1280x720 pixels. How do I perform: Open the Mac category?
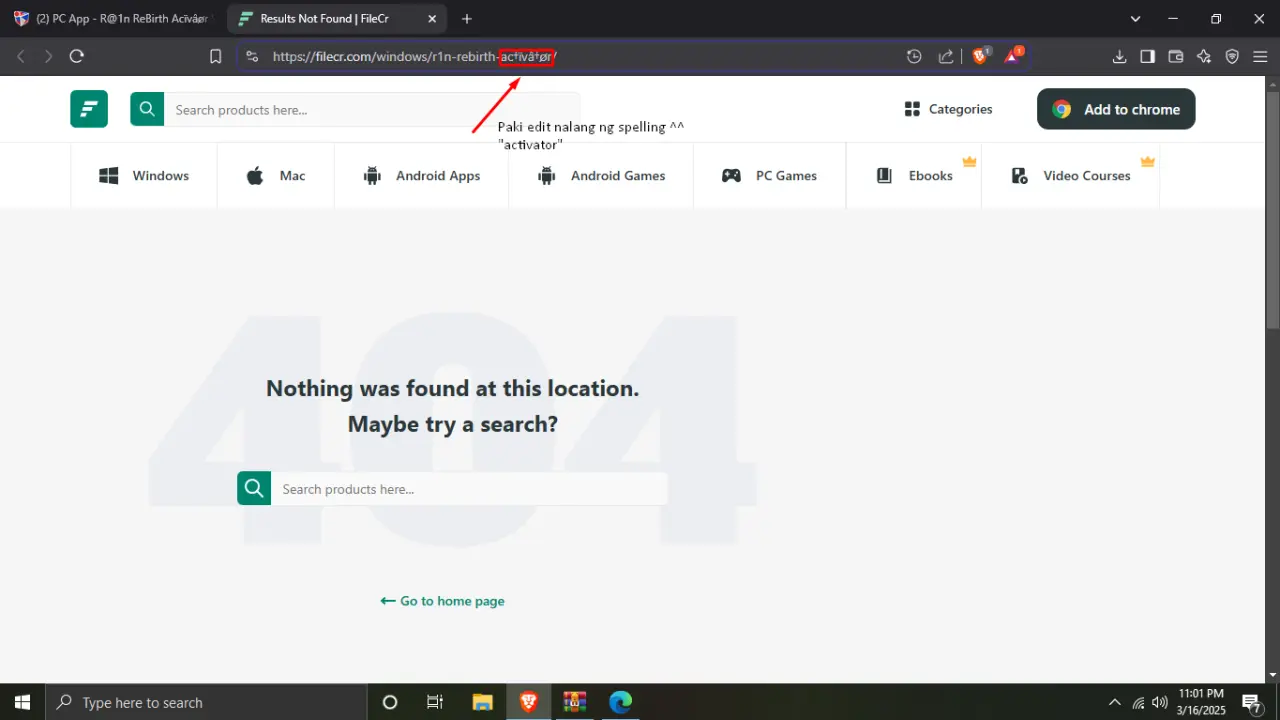[276, 175]
